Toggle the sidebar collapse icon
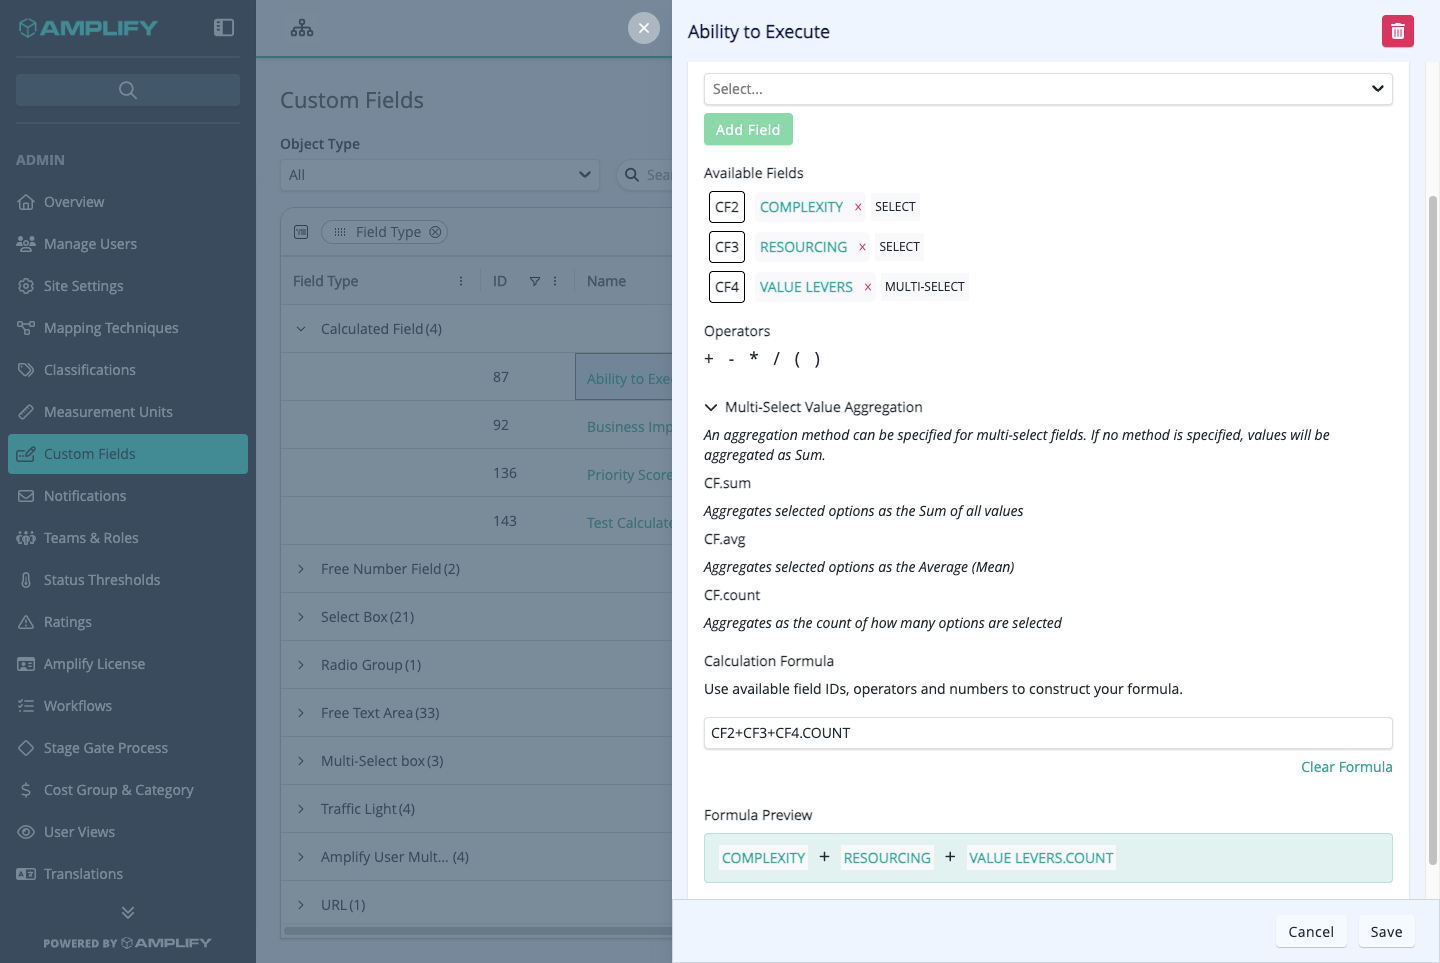The width and height of the screenshot is (1440, 963). click(224, 28)
